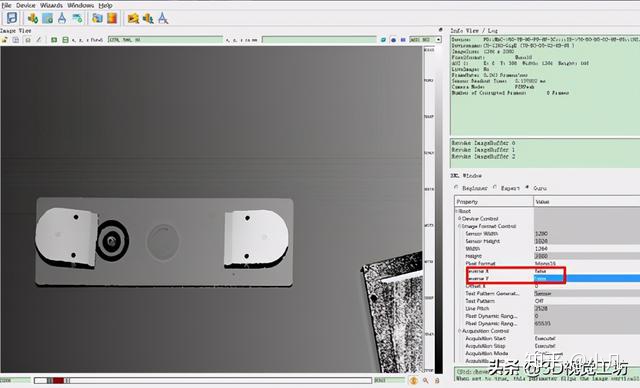Click Executel value for Acquisition Stop
This screenshot has height=388, width=640.
click(x=545, y=346)
